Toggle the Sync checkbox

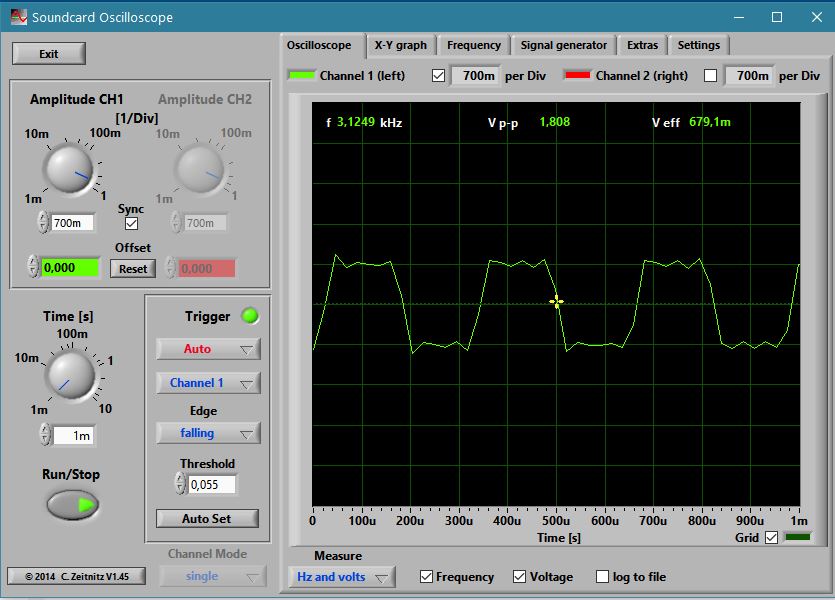(131, 224)
